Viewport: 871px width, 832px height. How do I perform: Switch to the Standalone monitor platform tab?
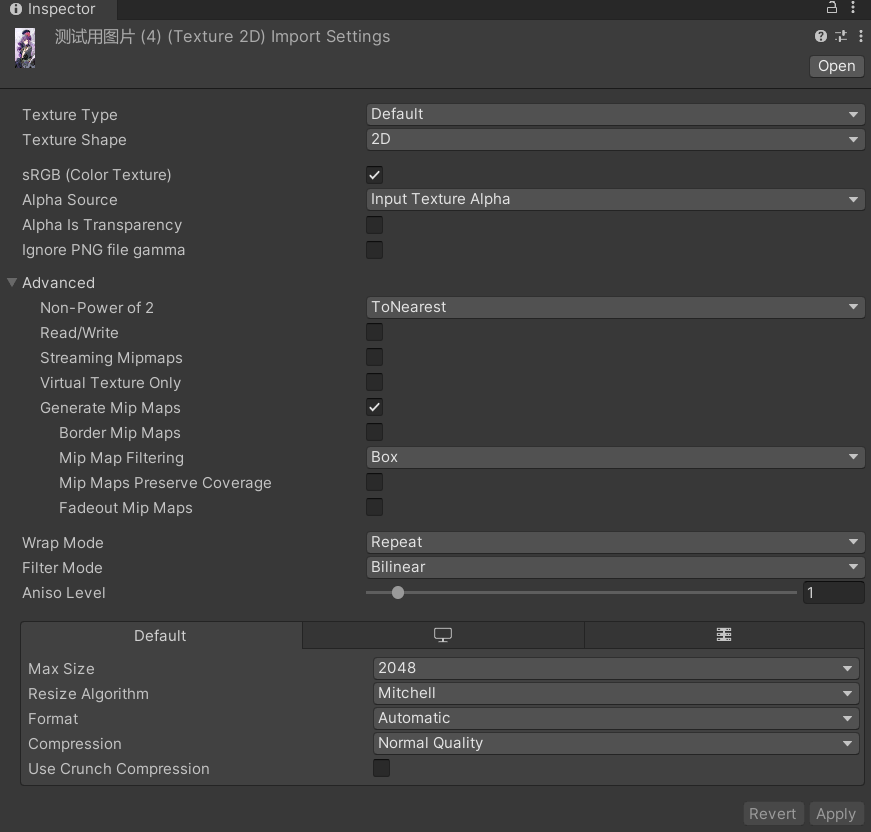443,635
